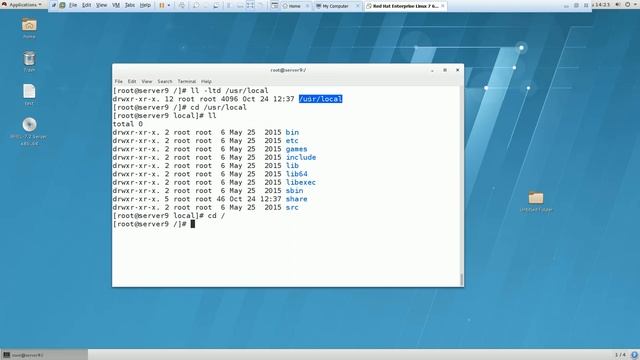Image resolution: width=640 pixels, height=360 pixels.
Task: Open the volume icon in top panel
Action: pyautogui.click(x=618, y=4)
